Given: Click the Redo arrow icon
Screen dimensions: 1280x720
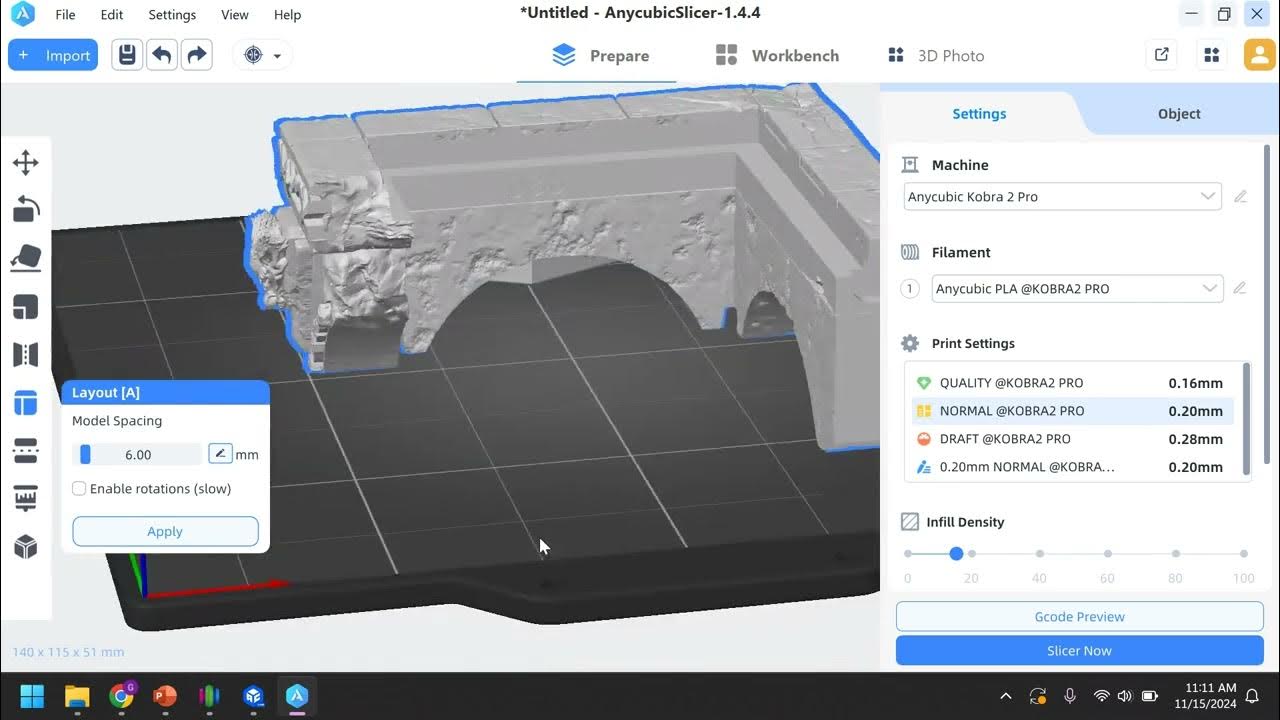Looking at the screenshot, I should pyautogui.click(x=196, y=55).
